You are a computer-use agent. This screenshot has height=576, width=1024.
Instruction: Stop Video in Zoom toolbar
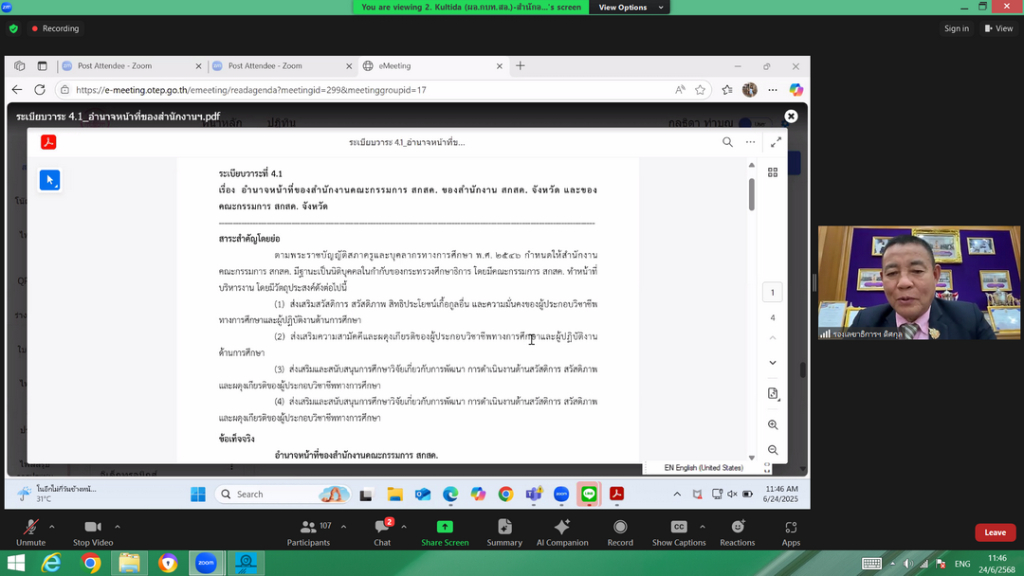coord(93,532)
